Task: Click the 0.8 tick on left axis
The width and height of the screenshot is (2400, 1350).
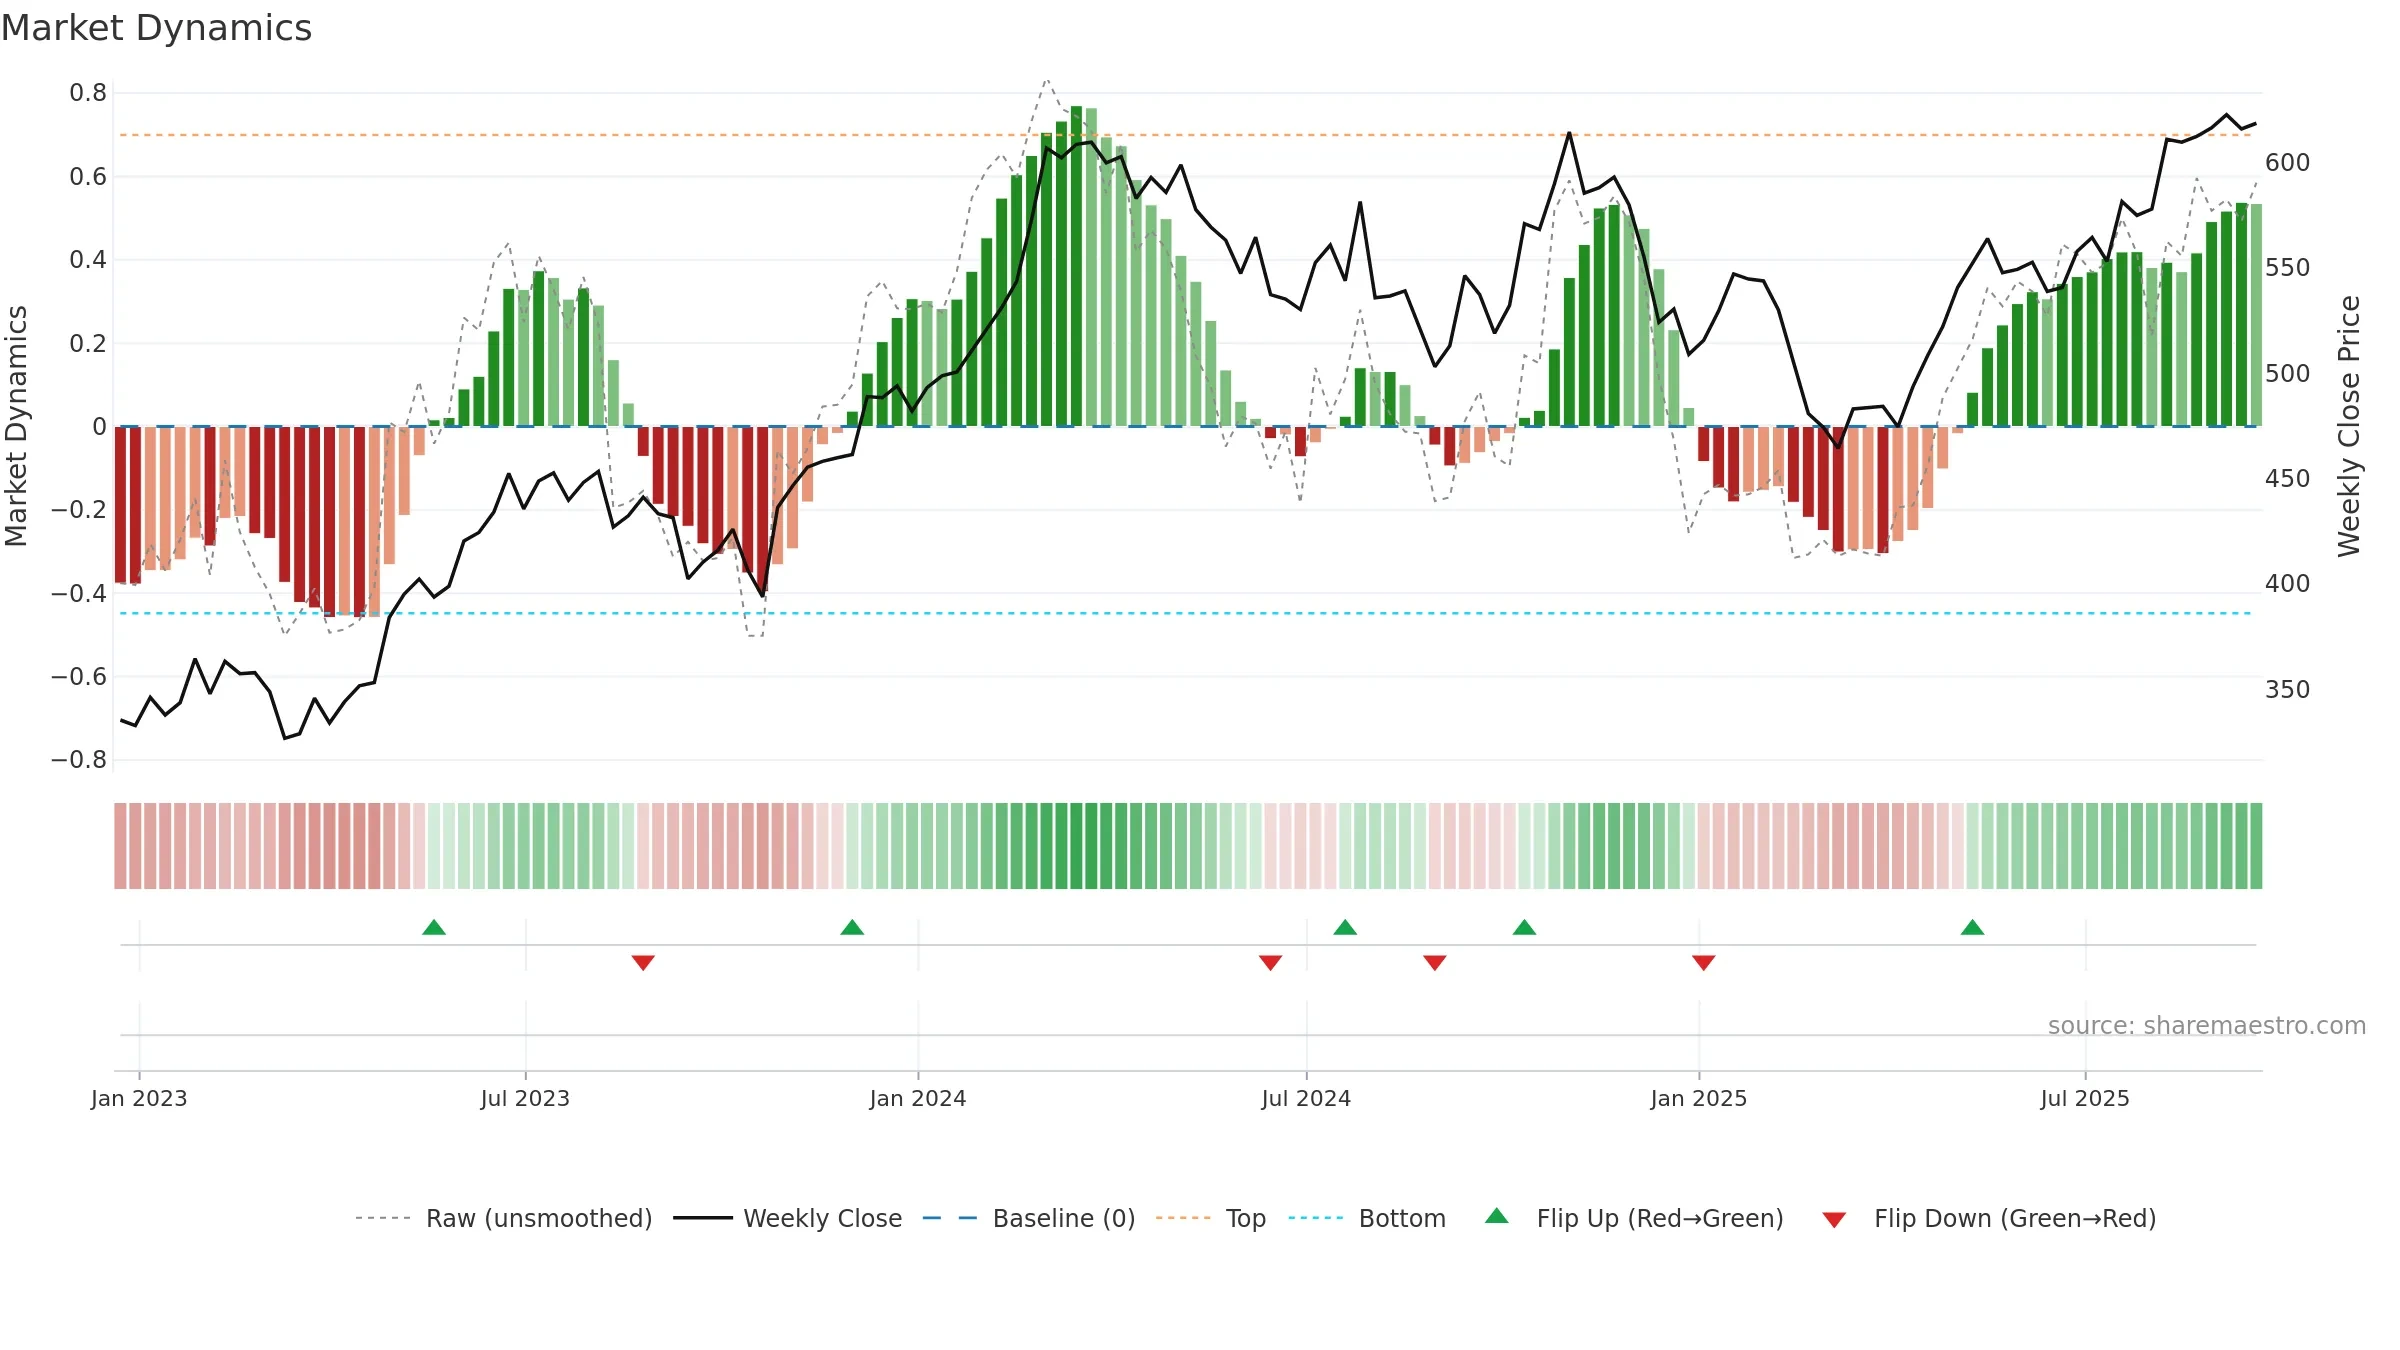Action: [88, 93]
